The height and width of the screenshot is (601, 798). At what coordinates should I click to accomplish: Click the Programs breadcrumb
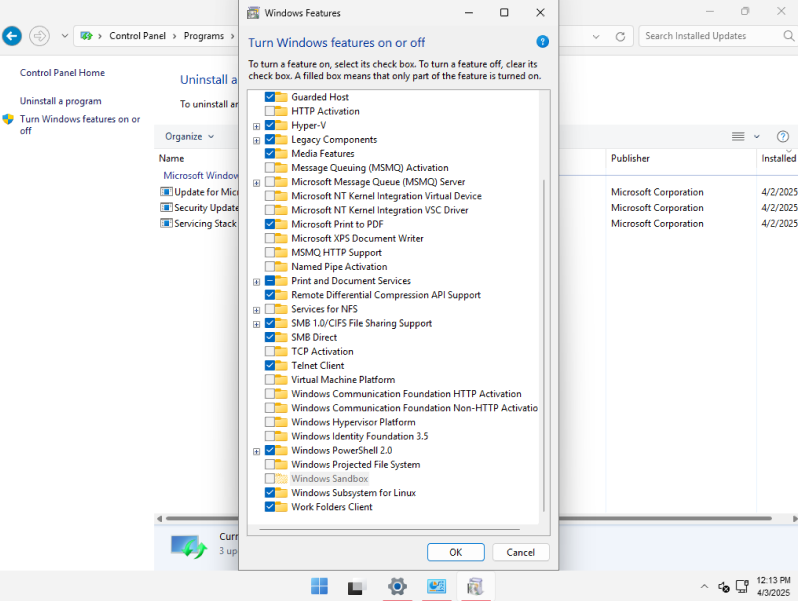coord(204,36)
